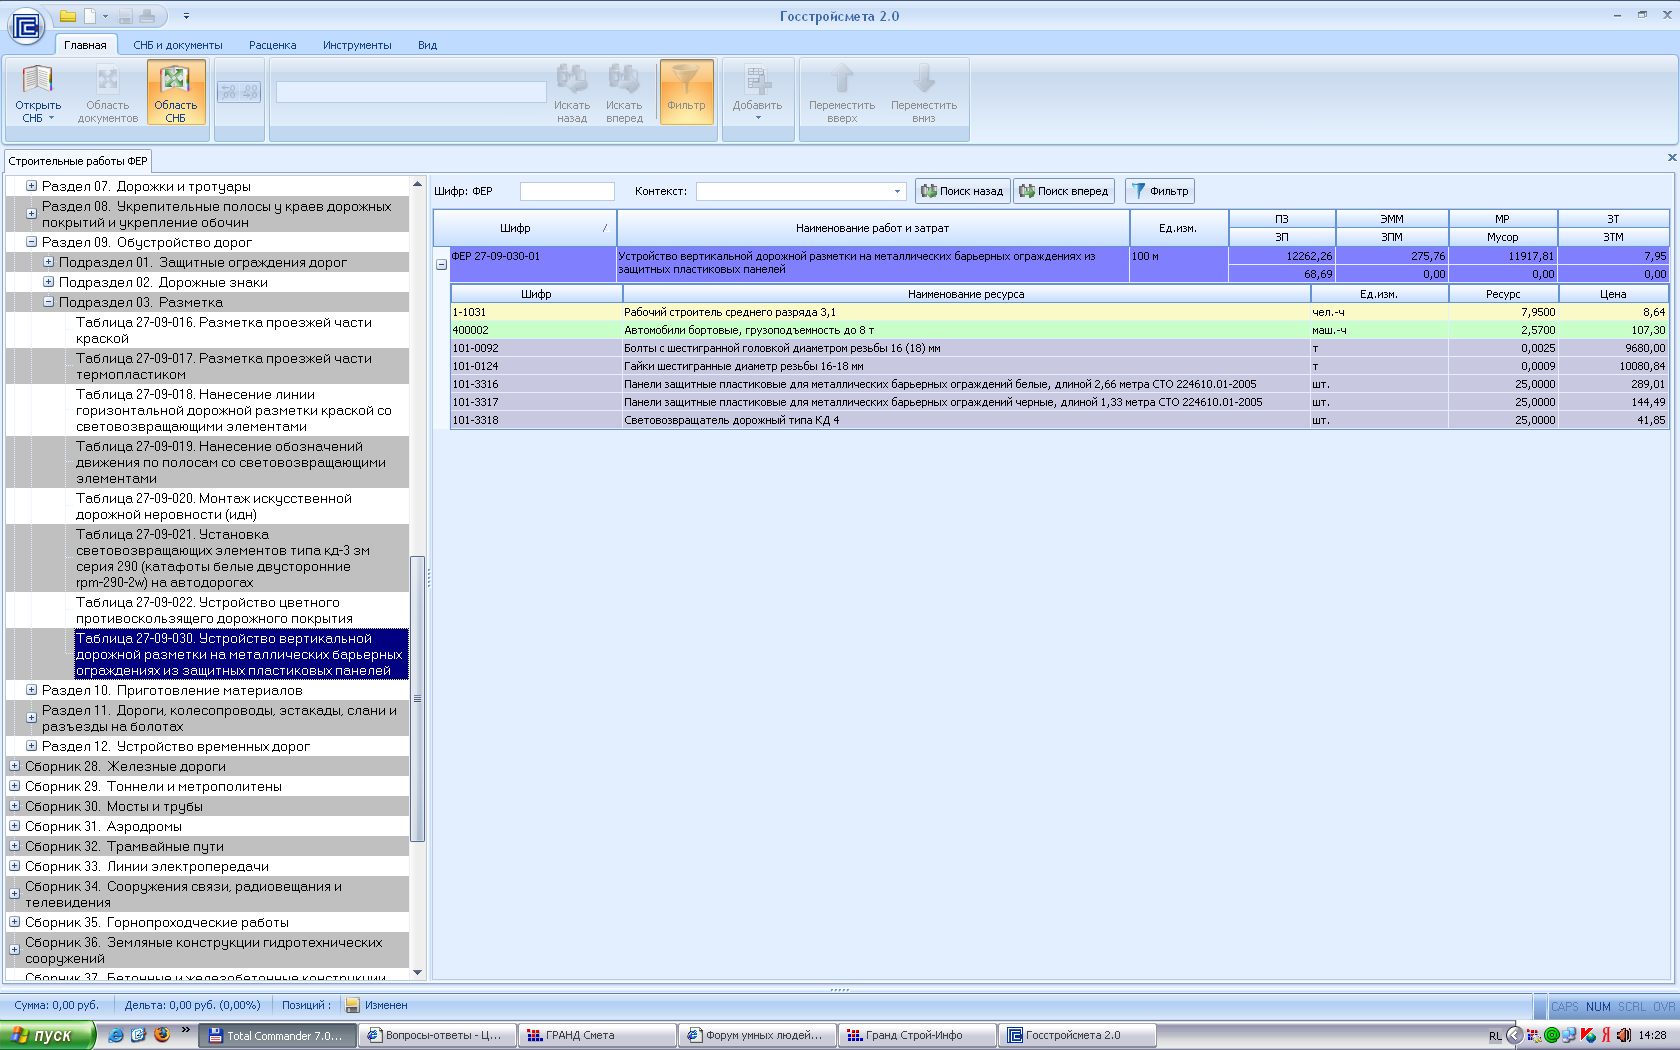Collapse the ФЕР 27-09-030-01 row details
The image size is (1680, 1050).
pos(441,265)
